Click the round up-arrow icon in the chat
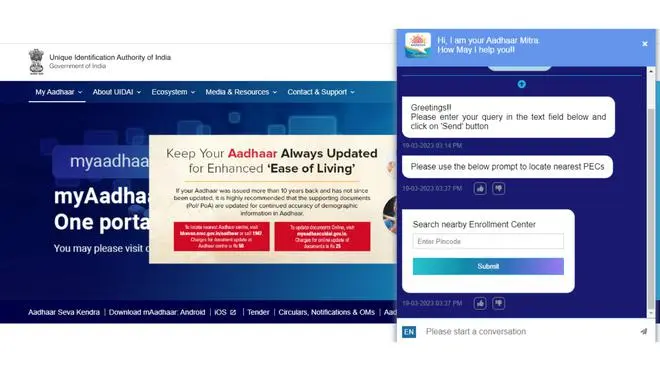 click(522, 84)
